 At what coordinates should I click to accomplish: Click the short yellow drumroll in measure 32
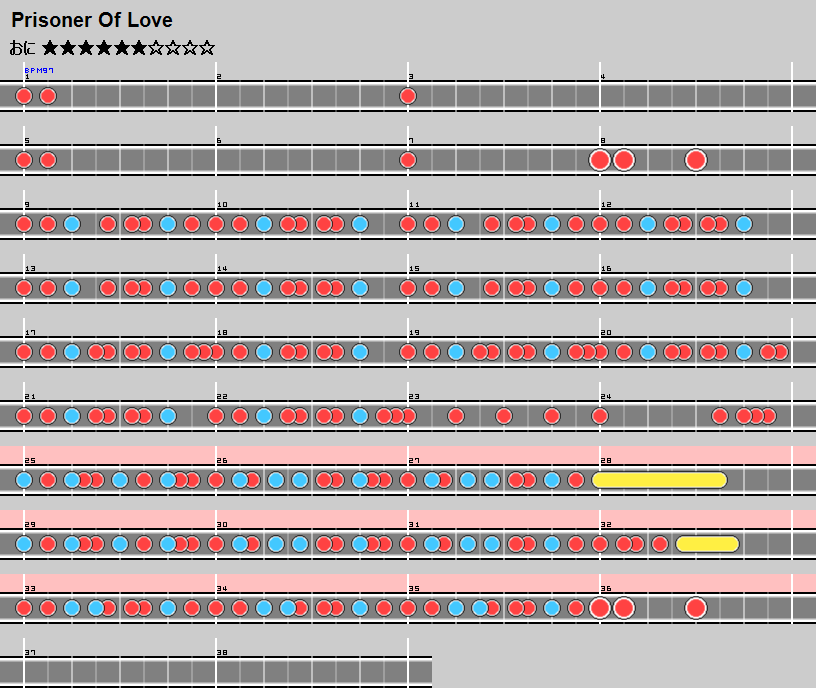pos(707,544)
